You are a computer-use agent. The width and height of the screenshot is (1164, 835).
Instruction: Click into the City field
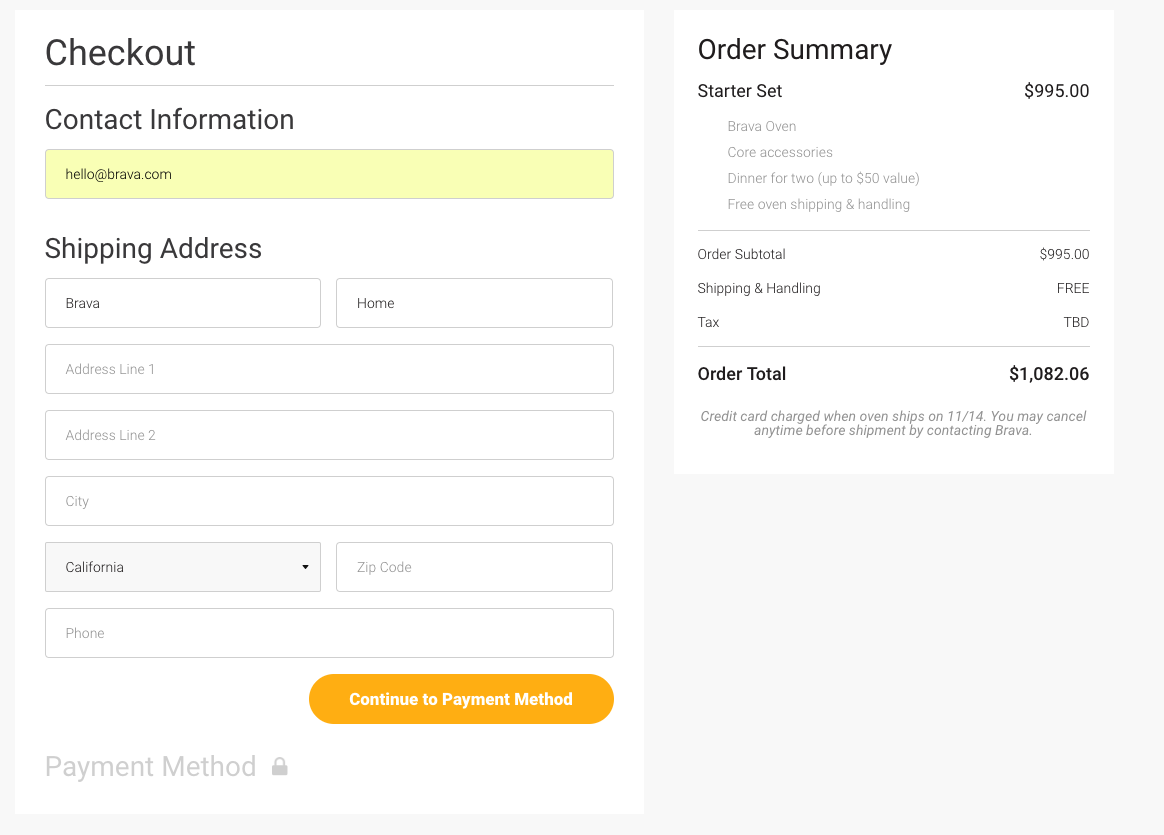(x=329, y=501)
